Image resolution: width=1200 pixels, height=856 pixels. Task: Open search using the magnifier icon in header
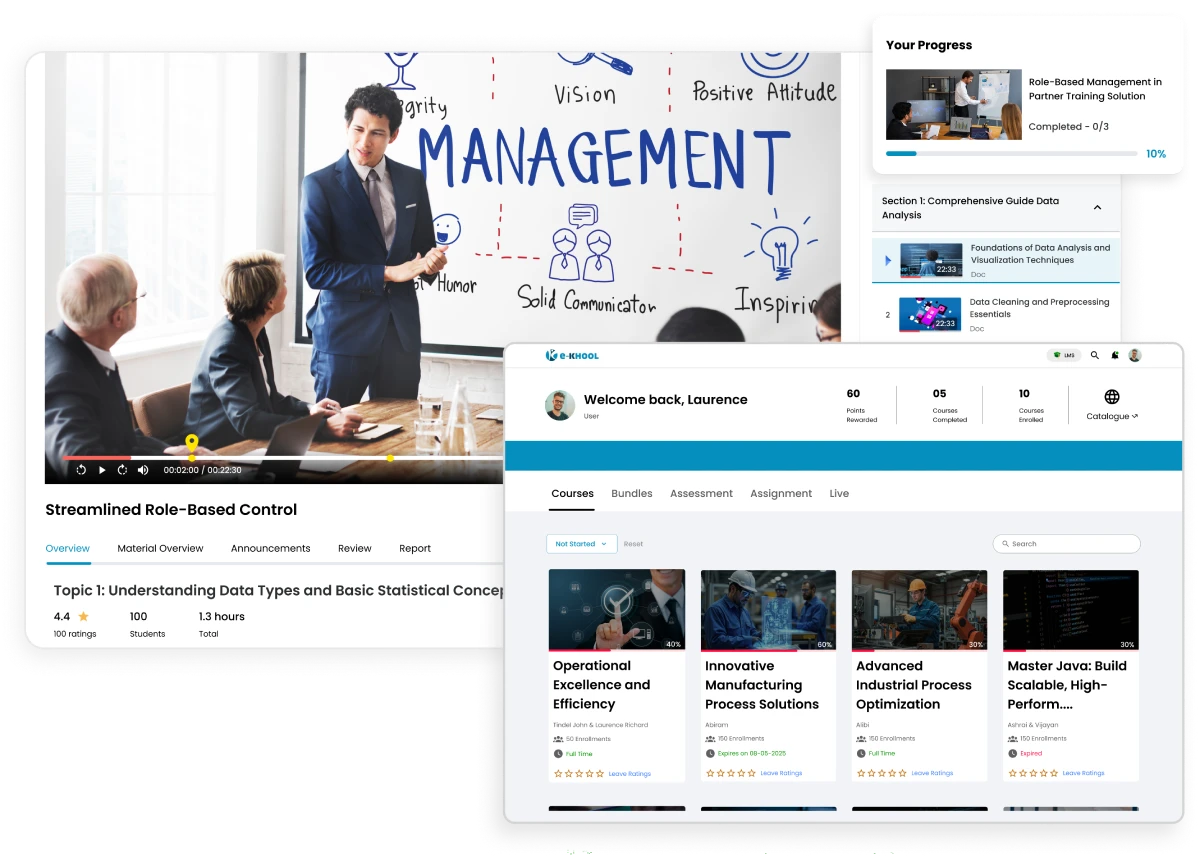click(x=1094, y=355)
